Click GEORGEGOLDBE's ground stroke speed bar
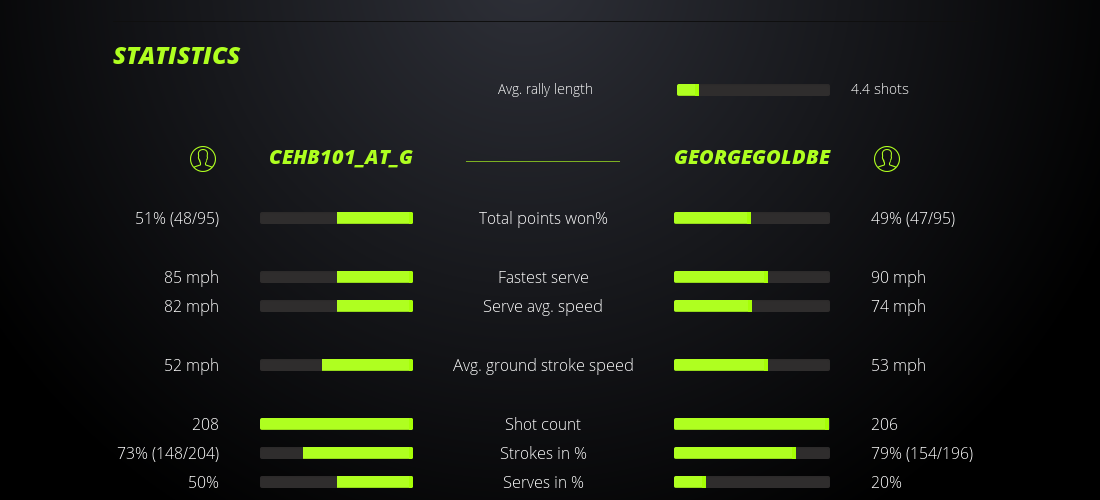Screen dimensions: 1100x500 click(x=752, y=365)
